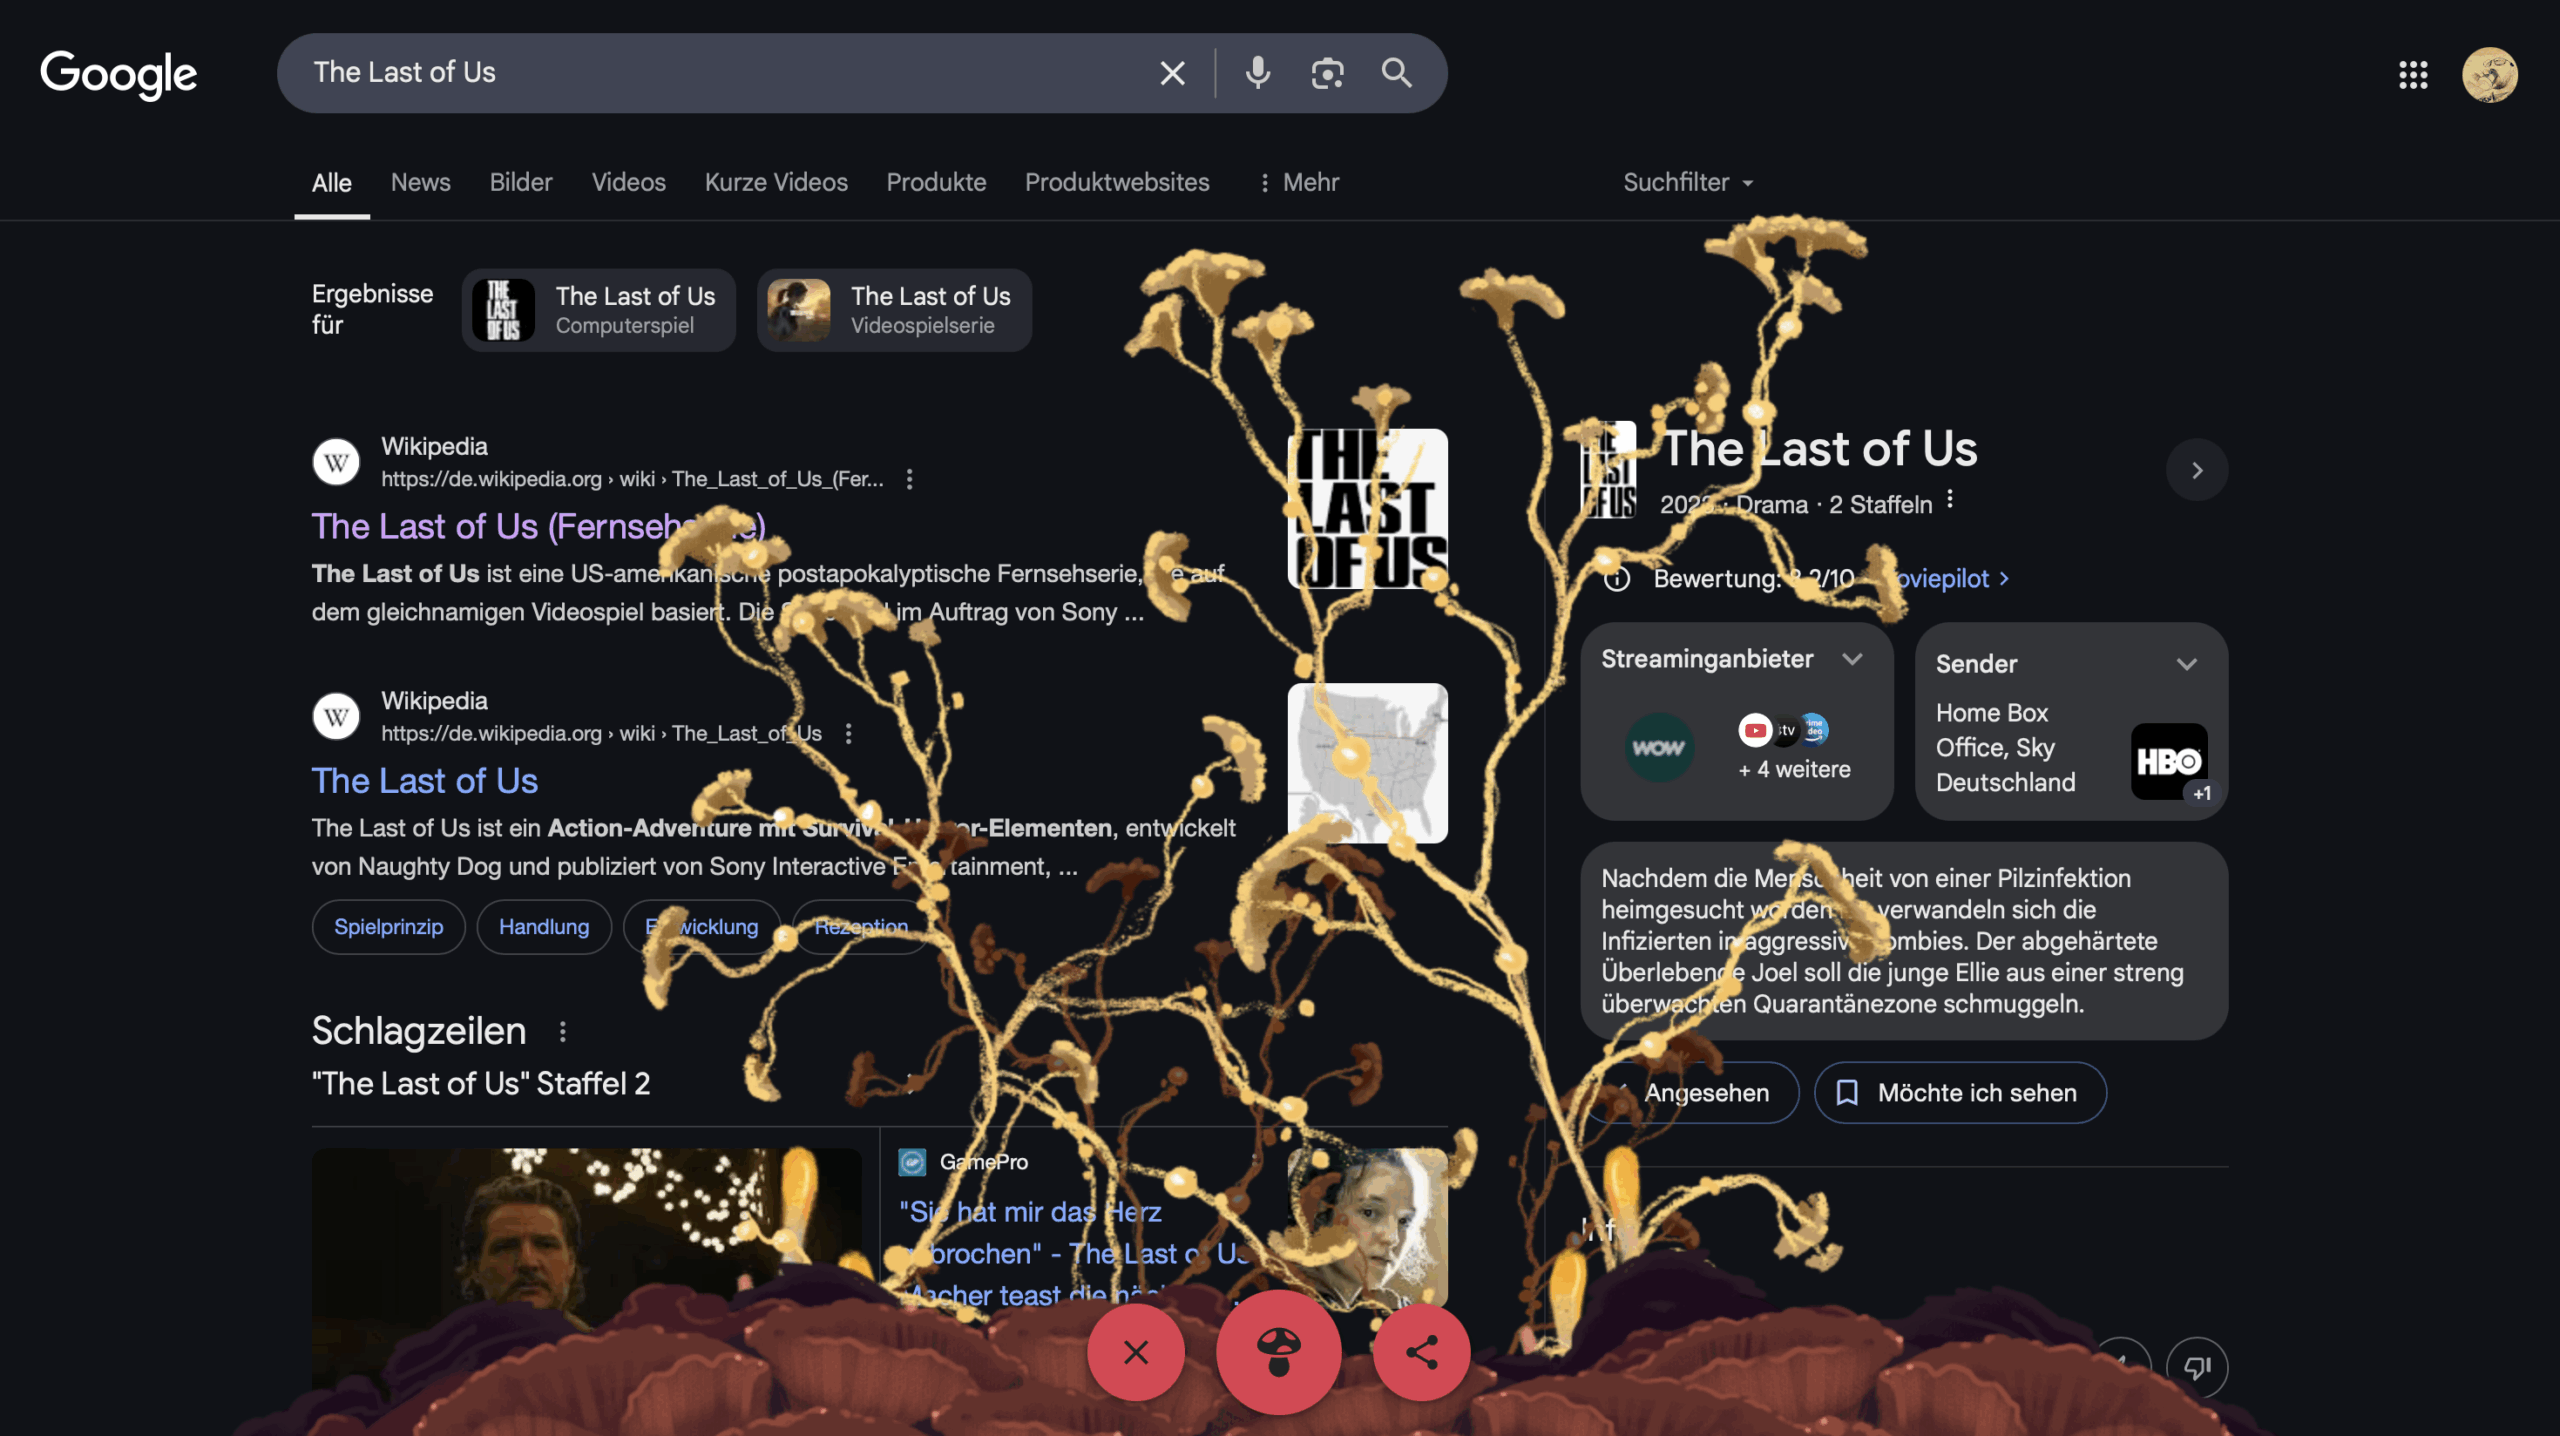
Task: Open the Google apps grid
Action: pos(2413,75)
